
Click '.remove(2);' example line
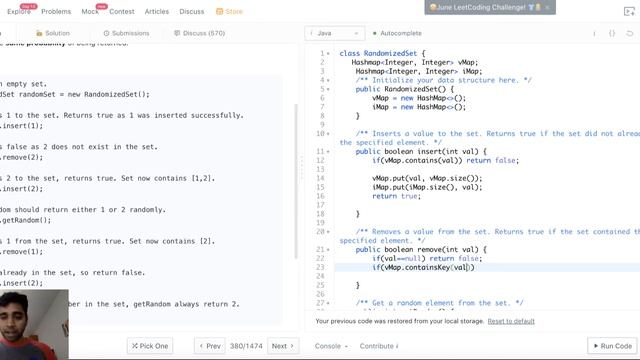21,158
